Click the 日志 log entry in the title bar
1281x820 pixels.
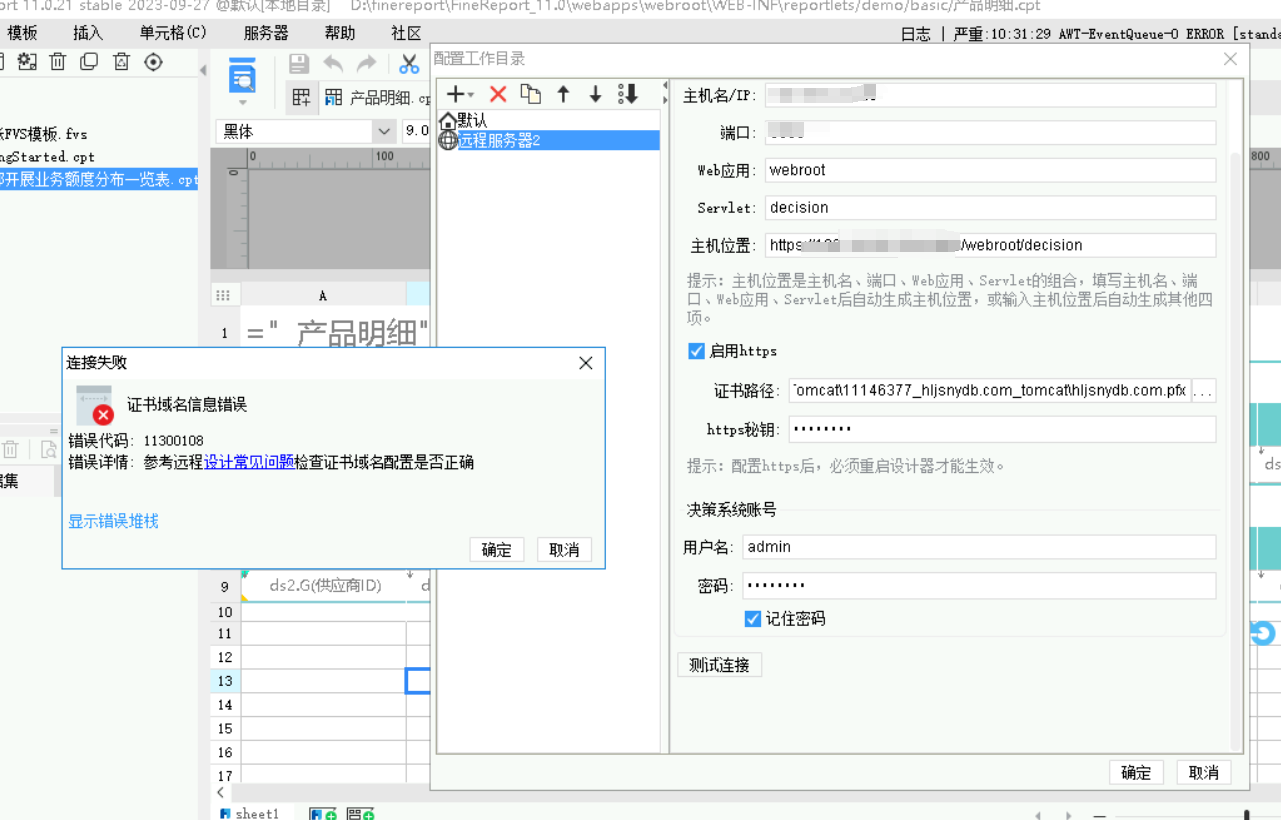coord(915,34)
